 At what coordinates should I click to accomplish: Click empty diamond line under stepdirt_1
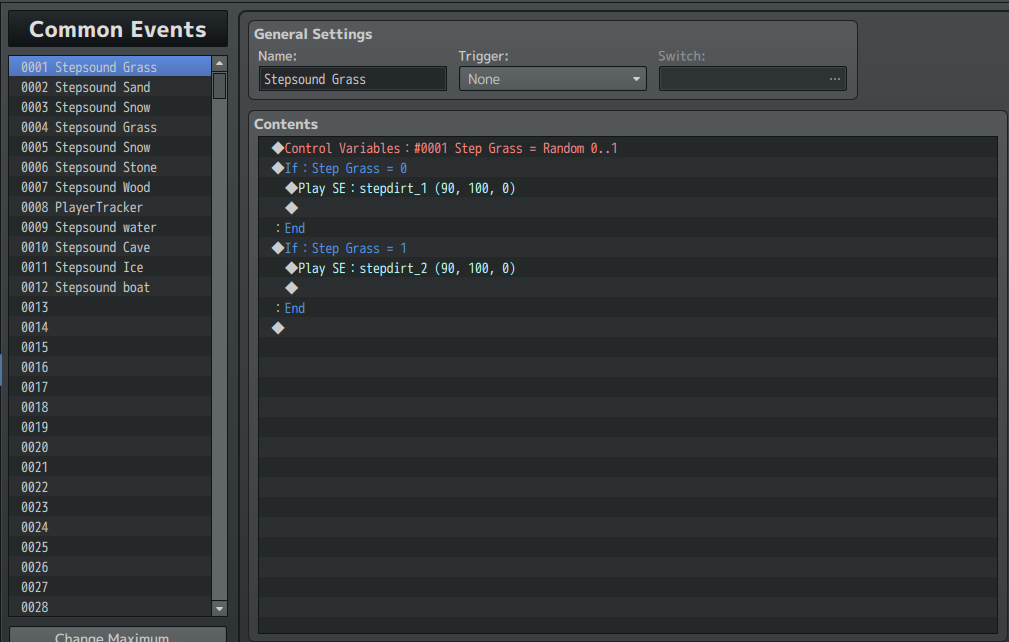[292, 208]
